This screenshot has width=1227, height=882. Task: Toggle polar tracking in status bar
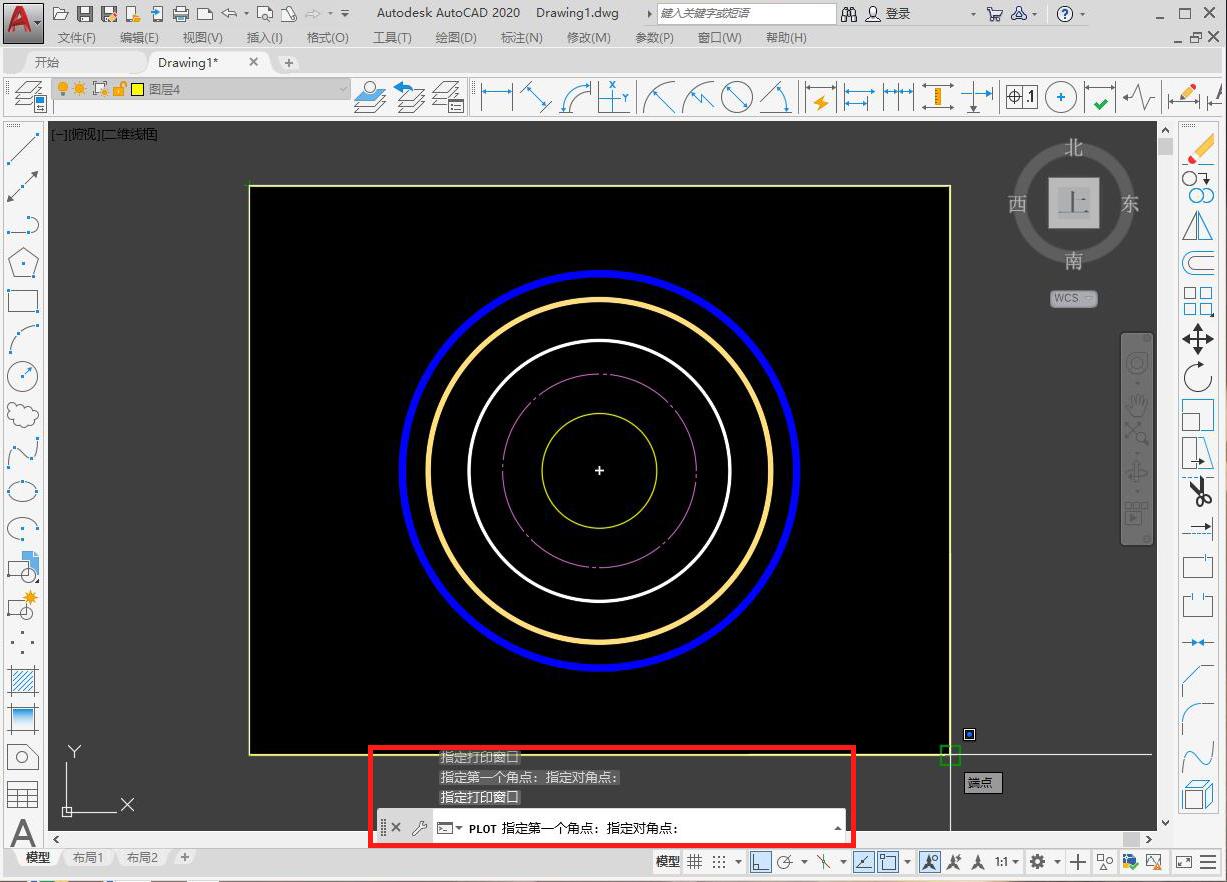786,862
